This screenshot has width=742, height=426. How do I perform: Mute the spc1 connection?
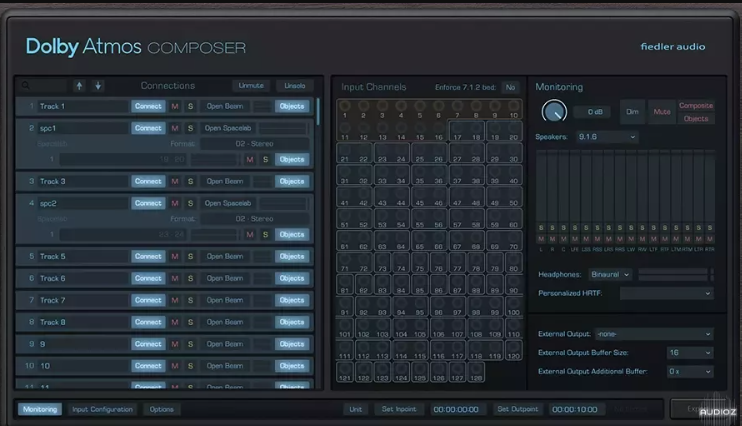[175, 128]
